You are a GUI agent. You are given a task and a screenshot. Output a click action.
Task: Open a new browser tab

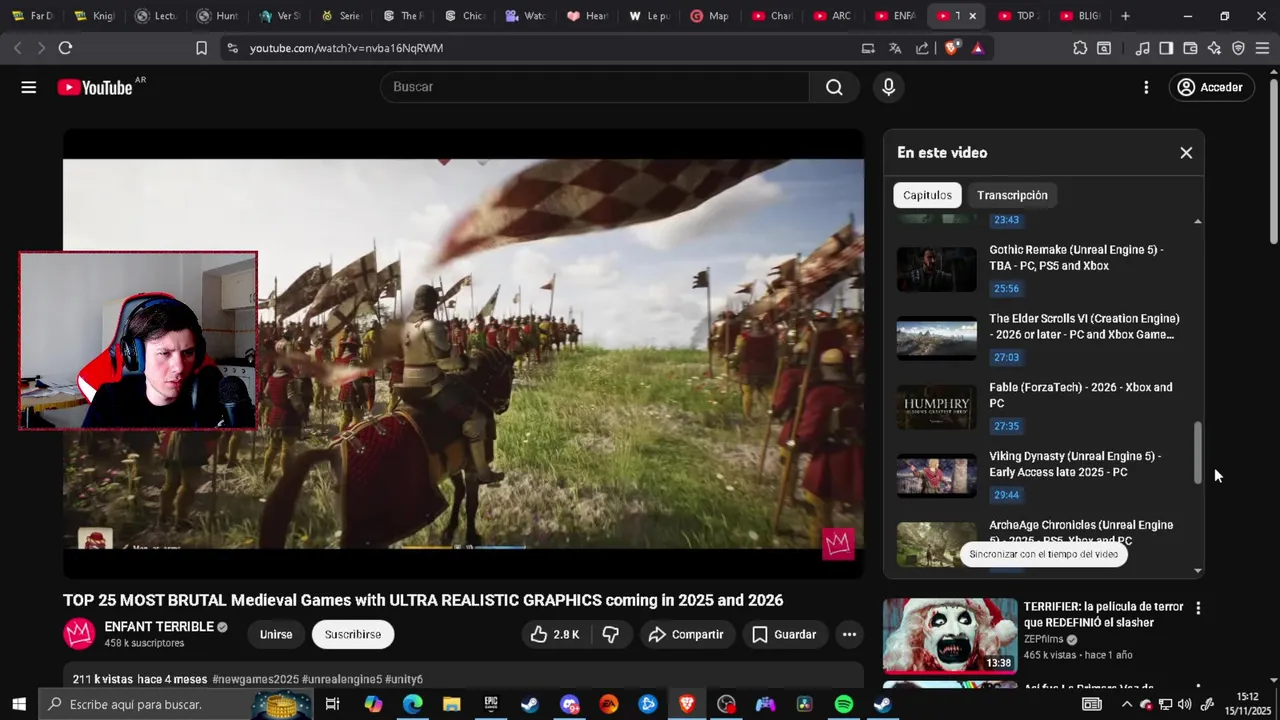[1125, 16]
